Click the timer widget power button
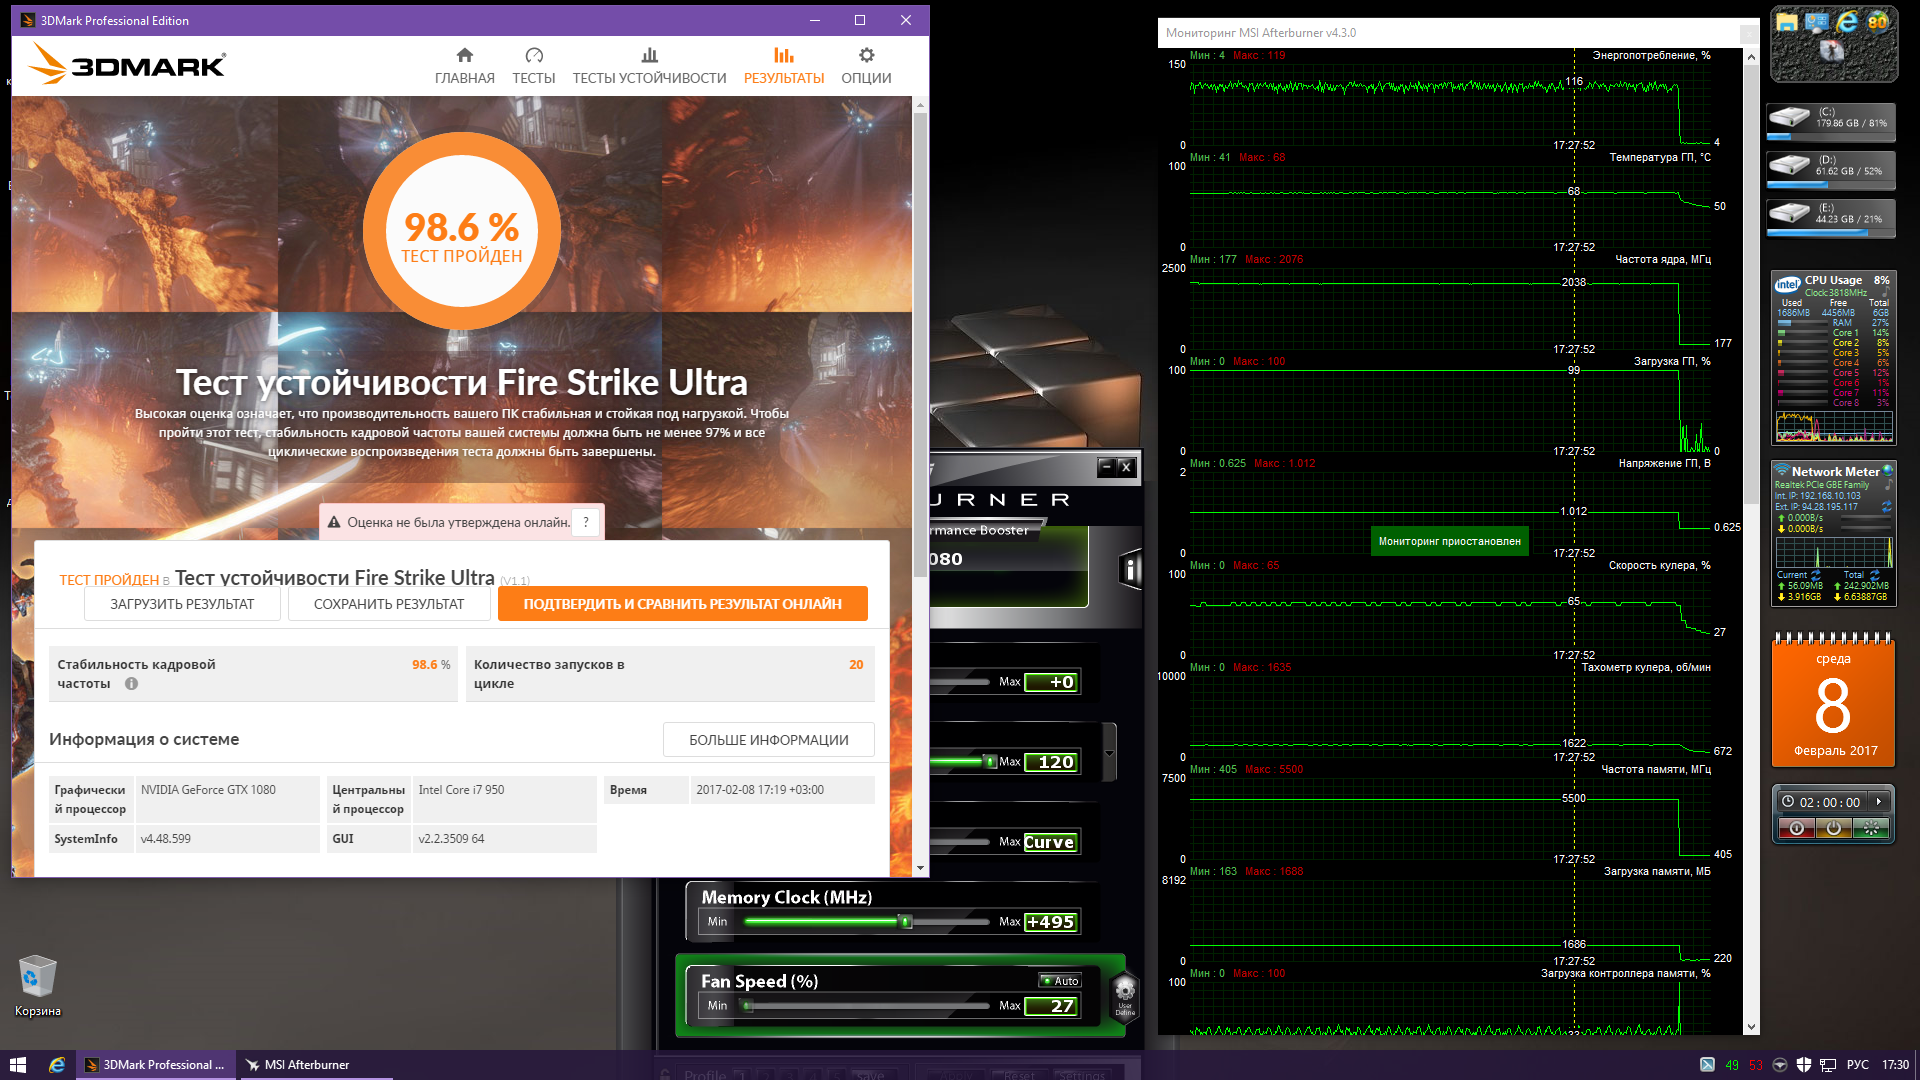Screen dimensions: 1920x1080 pos(1833,828)
